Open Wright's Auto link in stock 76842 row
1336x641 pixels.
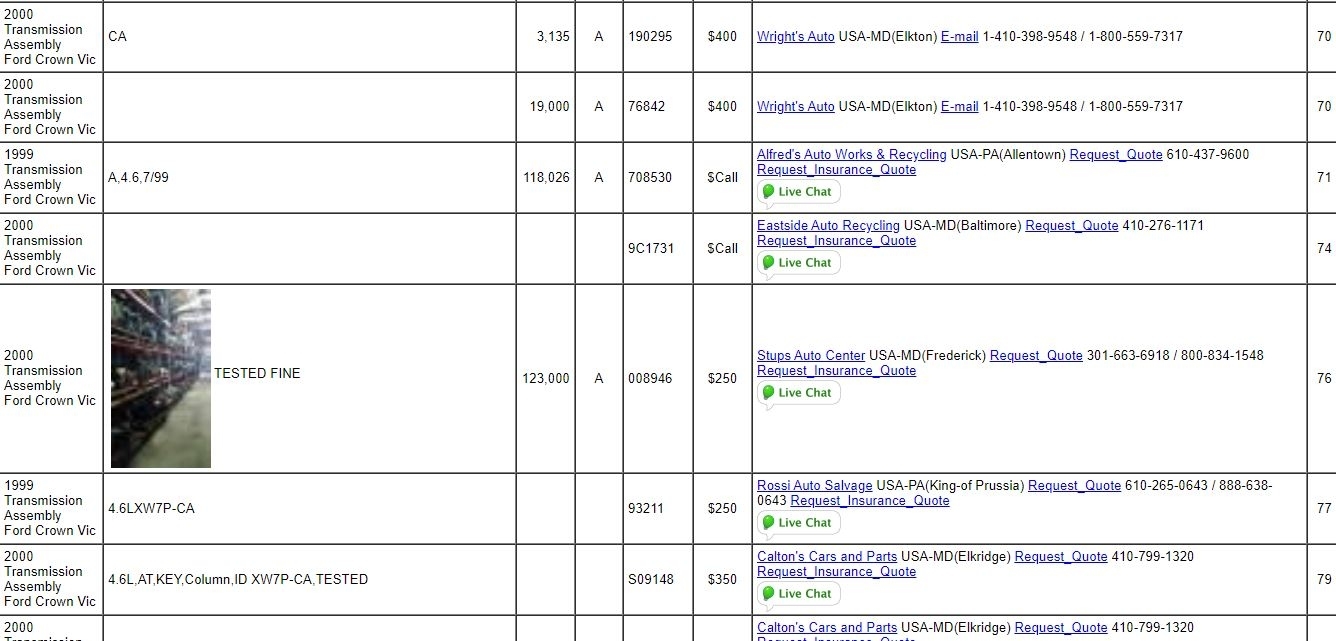[795, 106]
